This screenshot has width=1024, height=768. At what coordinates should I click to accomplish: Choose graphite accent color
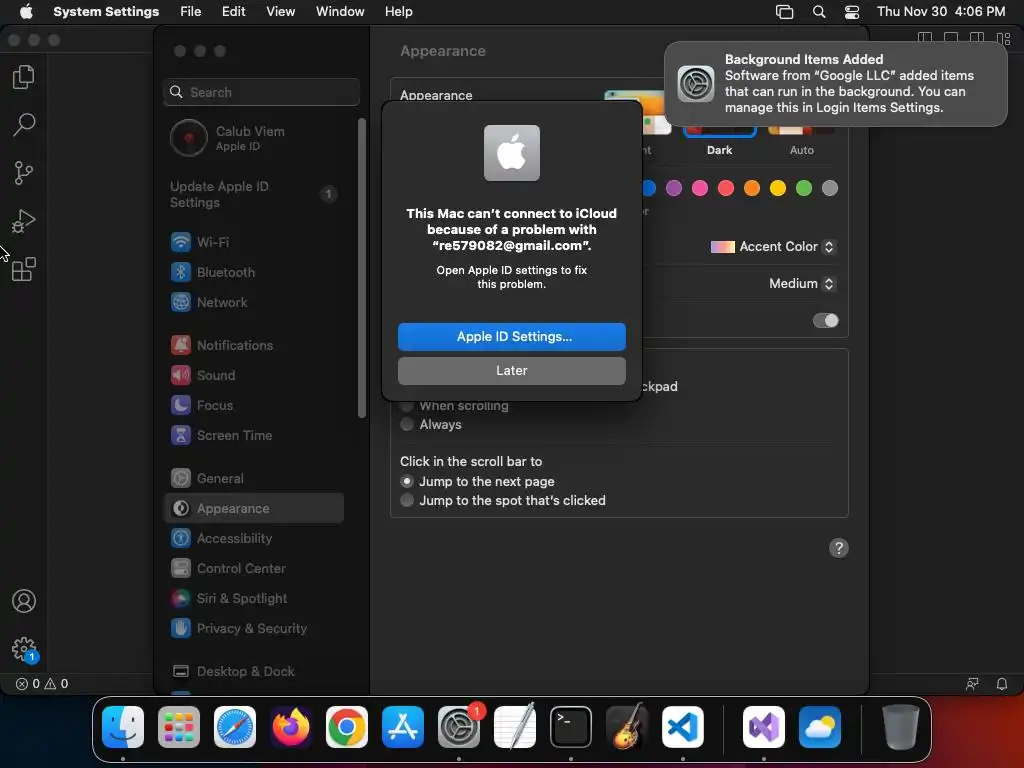click(830, 189)
